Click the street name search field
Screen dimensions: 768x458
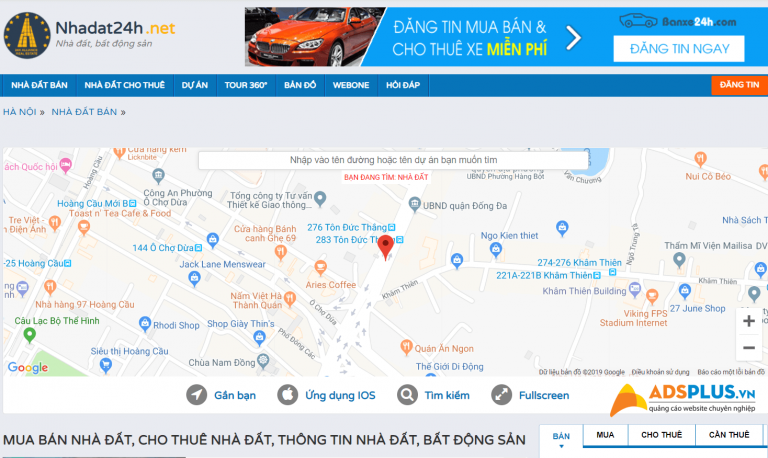coord(393,160)
